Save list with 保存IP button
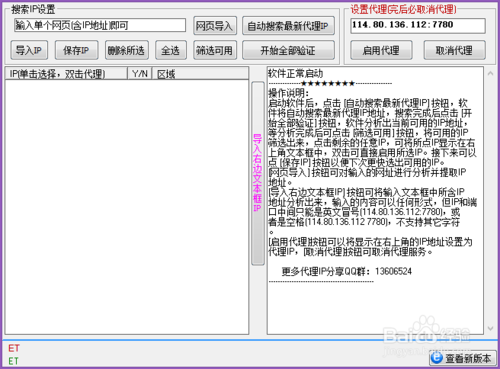 (76, 50)
